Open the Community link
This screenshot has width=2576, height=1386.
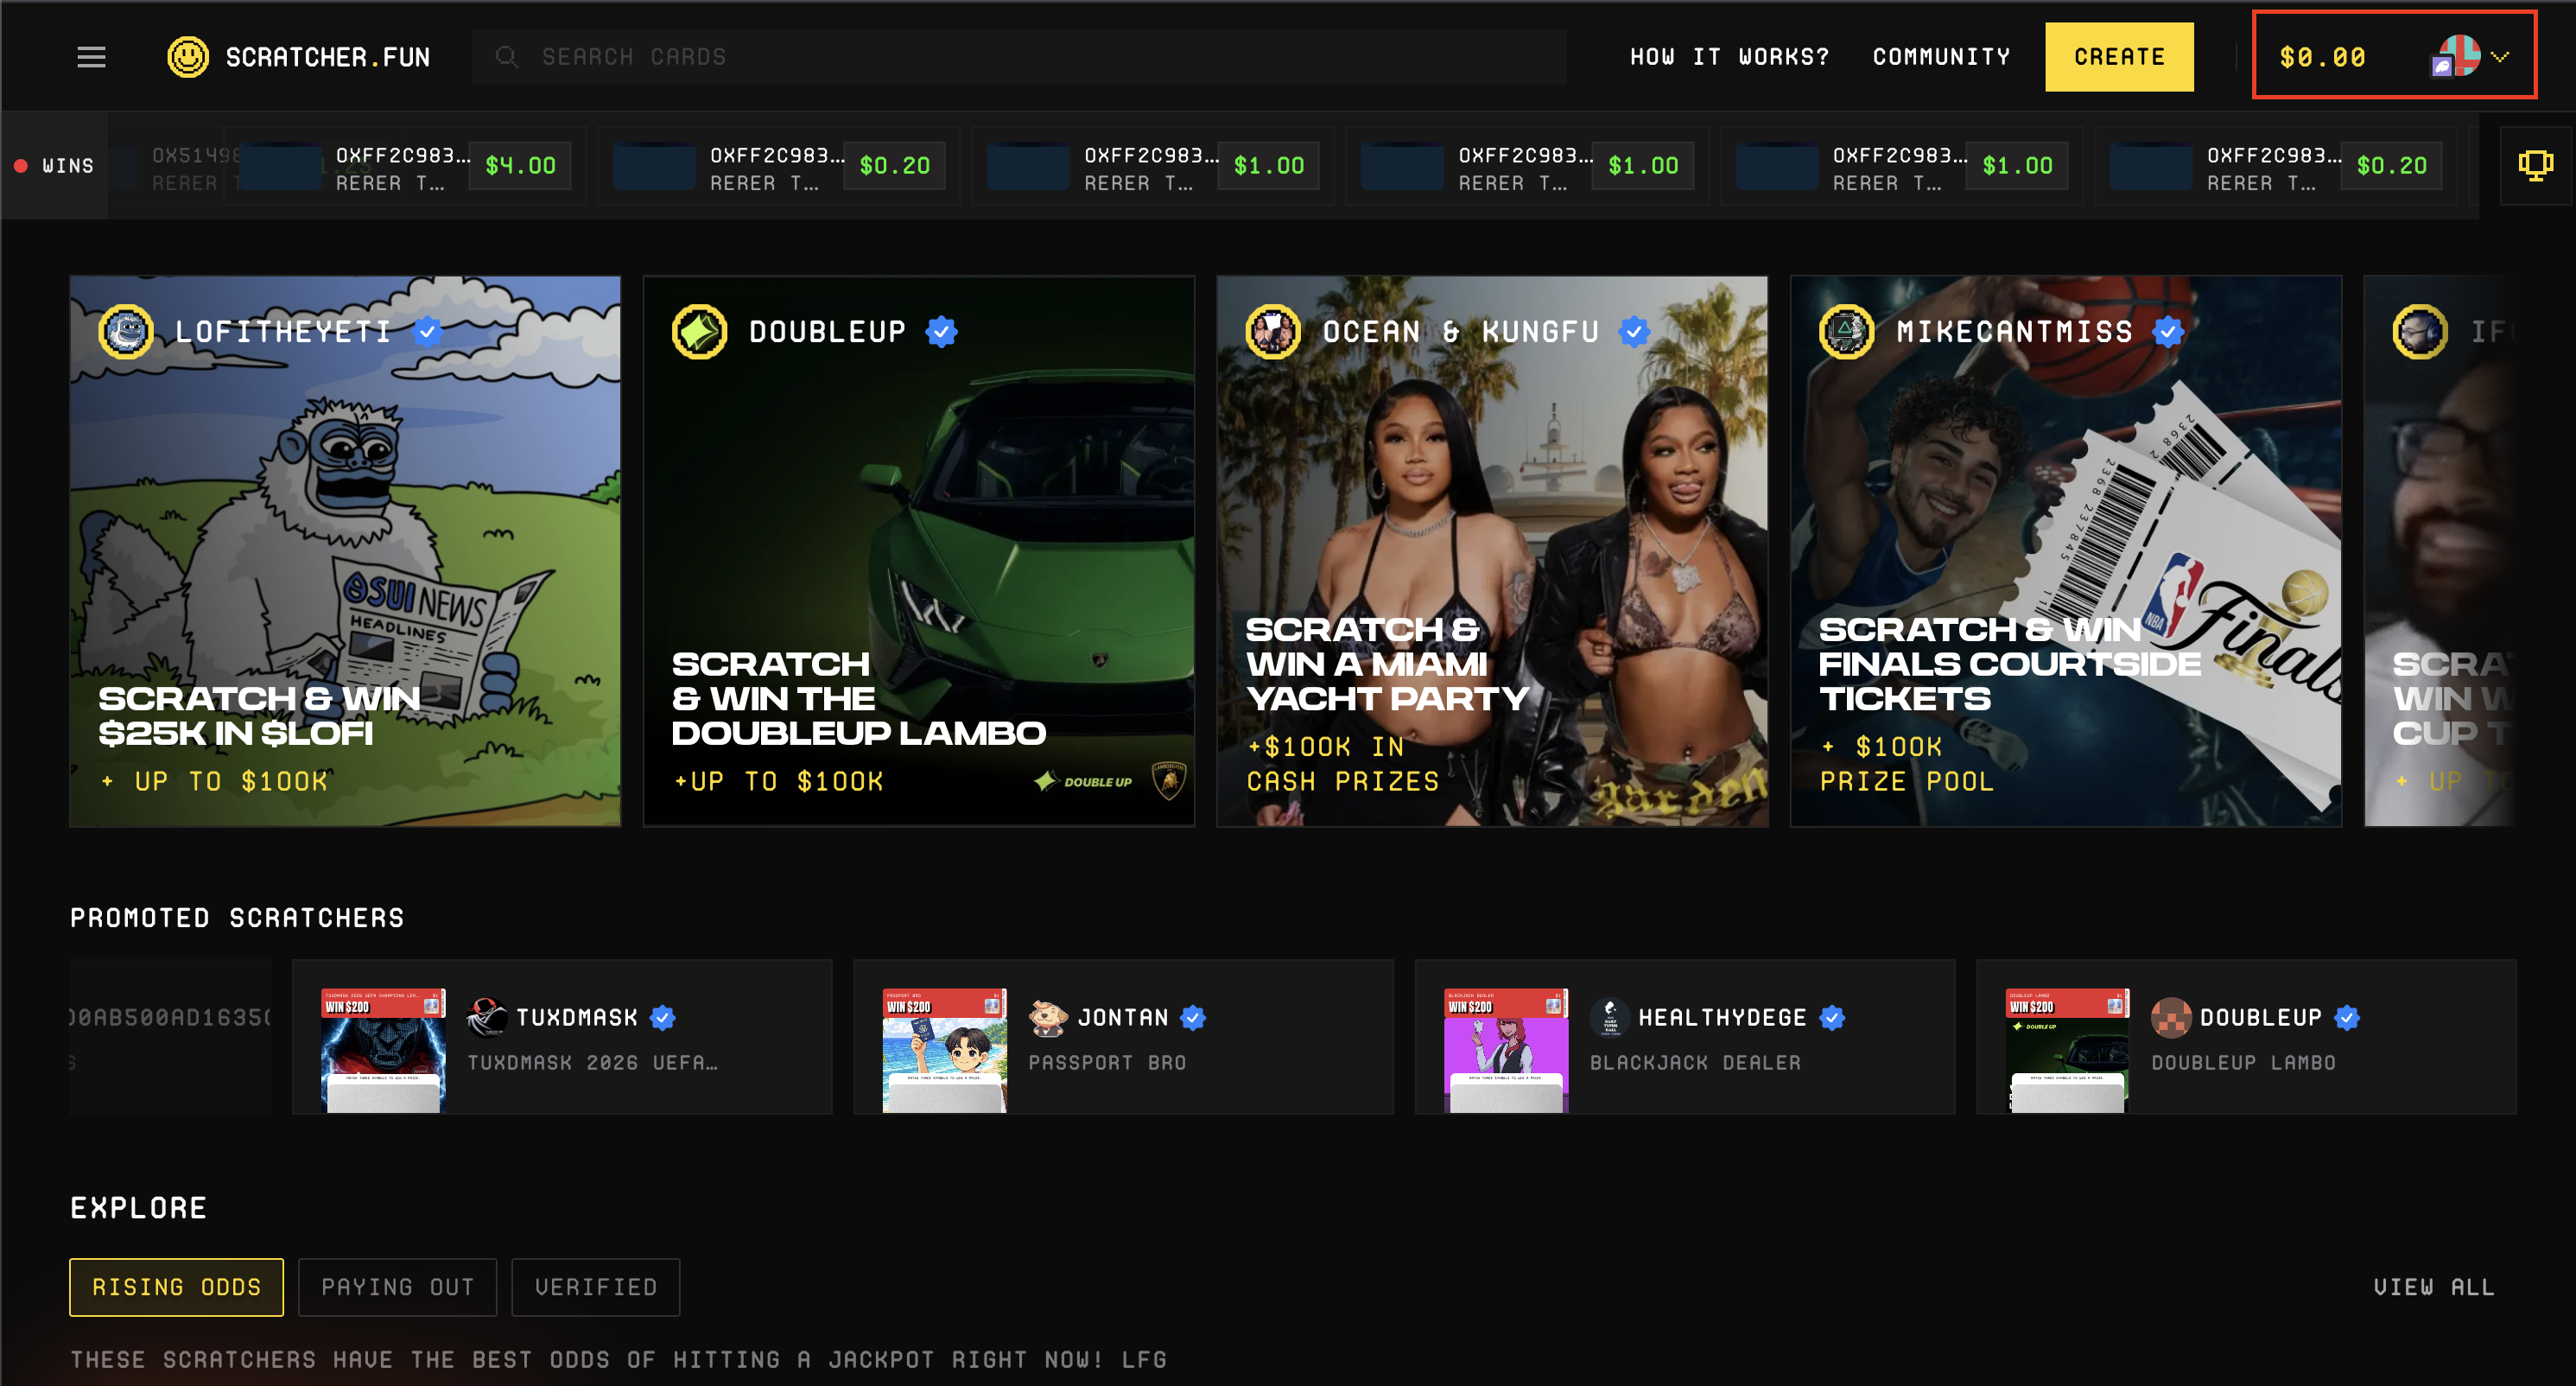coord(1941,57)
